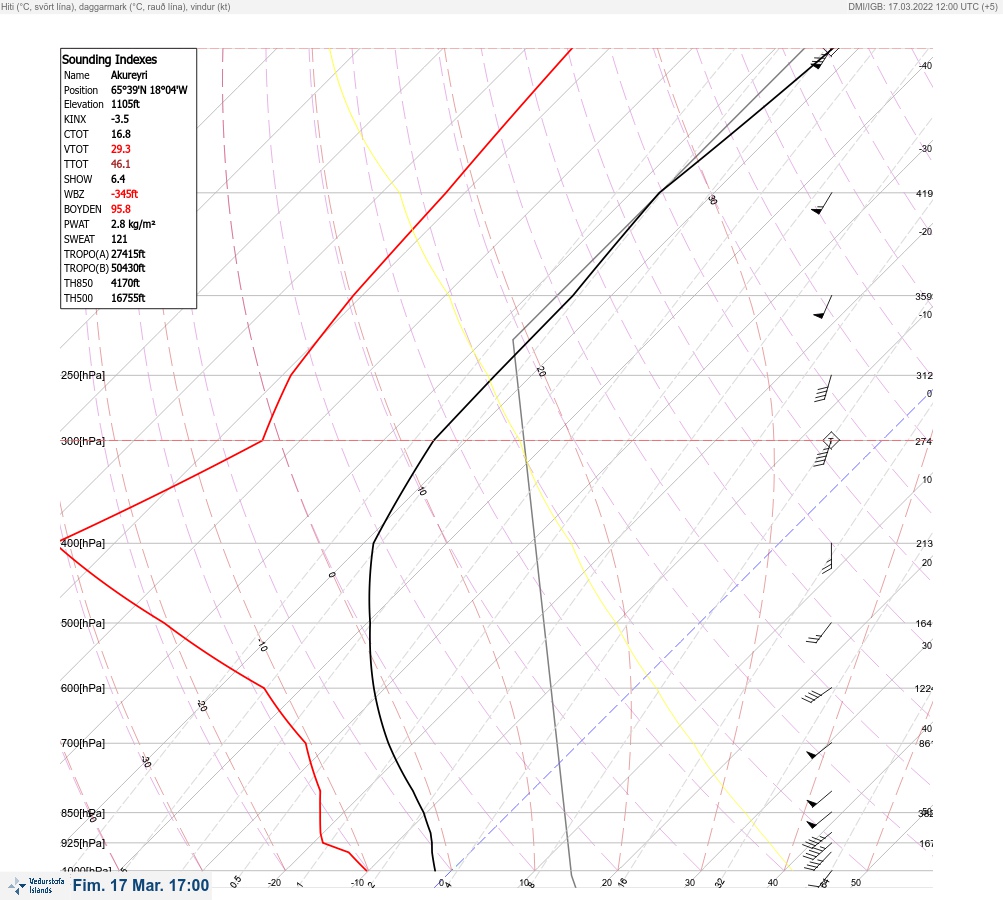Click the 'Fim. 17 Mar. 17:00' timestamp
The width and height of the screenshot is (1003, 900).
pos(141,885)
